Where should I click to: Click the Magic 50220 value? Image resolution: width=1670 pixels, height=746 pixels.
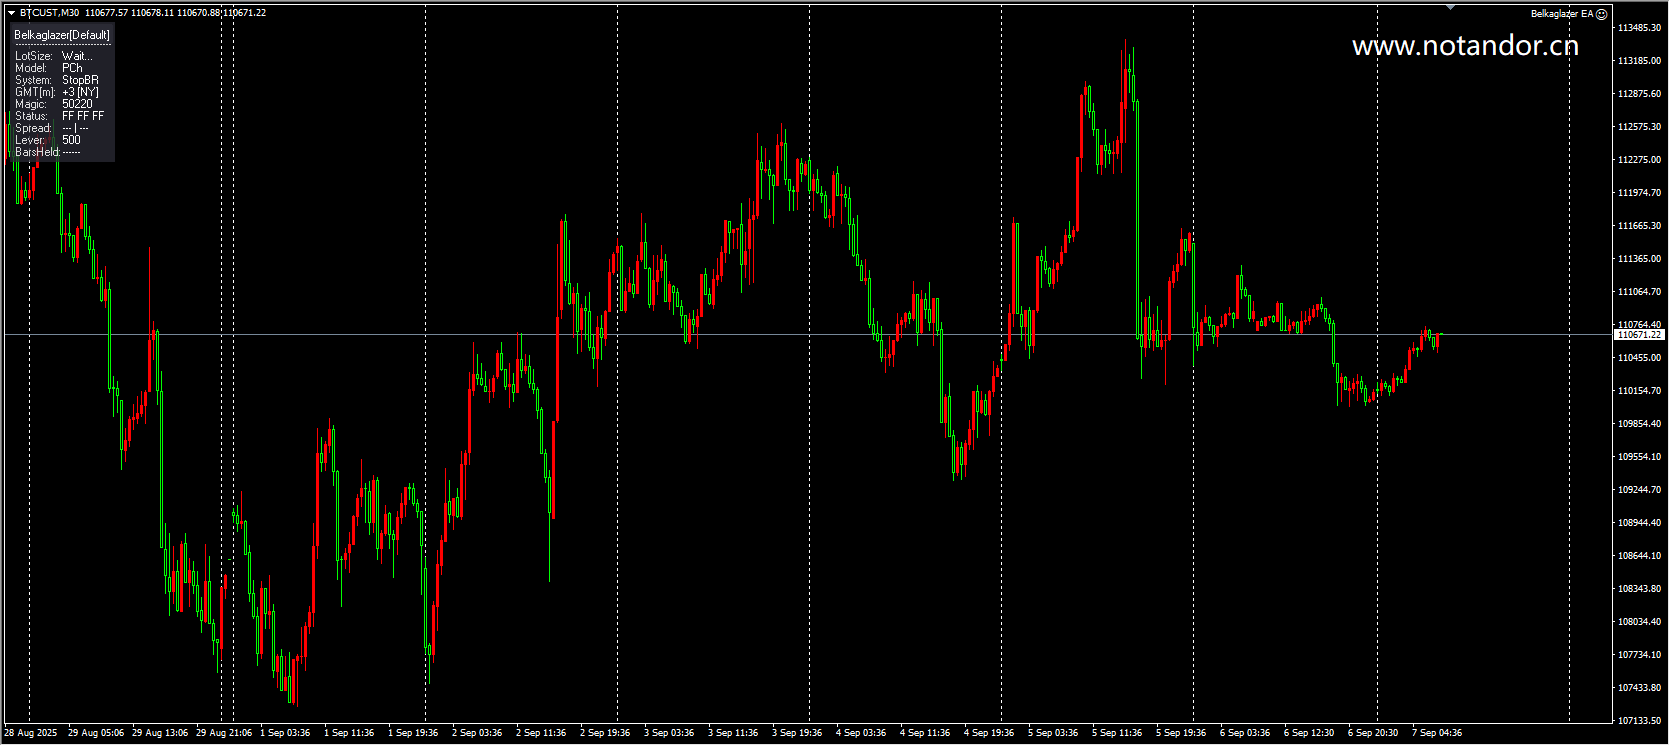click(77, 104)
